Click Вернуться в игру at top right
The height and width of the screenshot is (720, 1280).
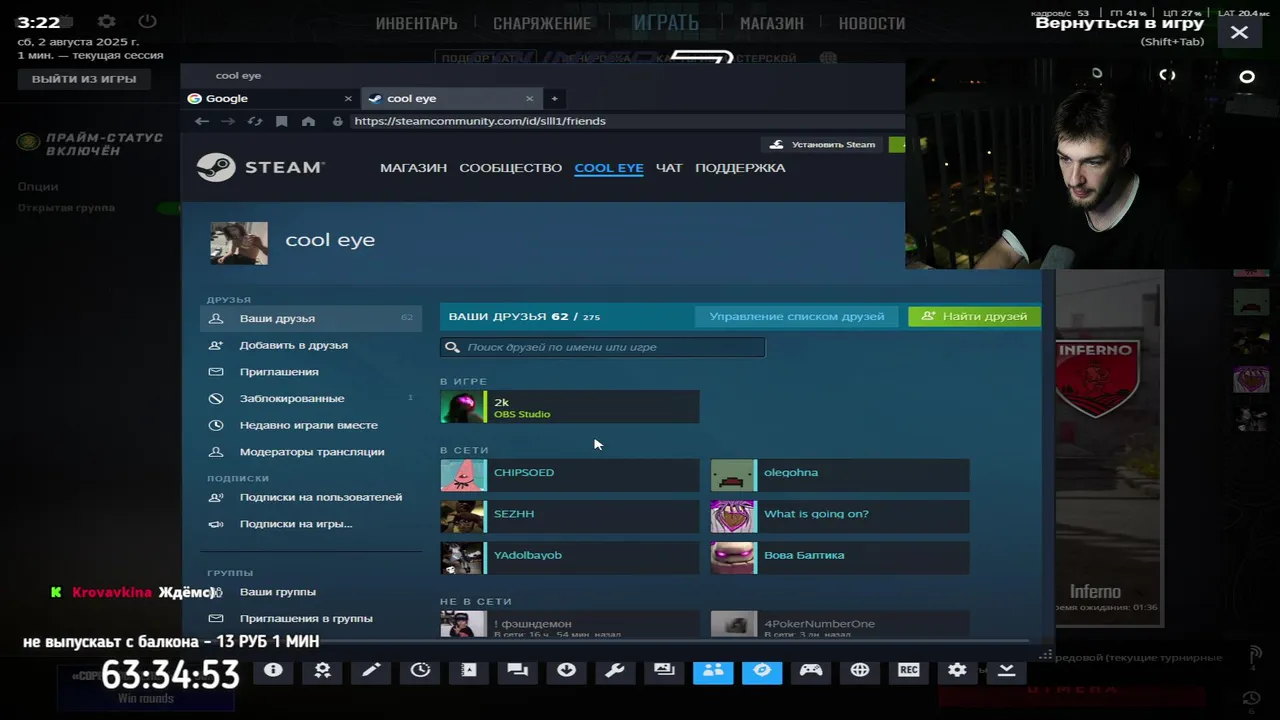pyautogui.click(x=1119, y=23)
